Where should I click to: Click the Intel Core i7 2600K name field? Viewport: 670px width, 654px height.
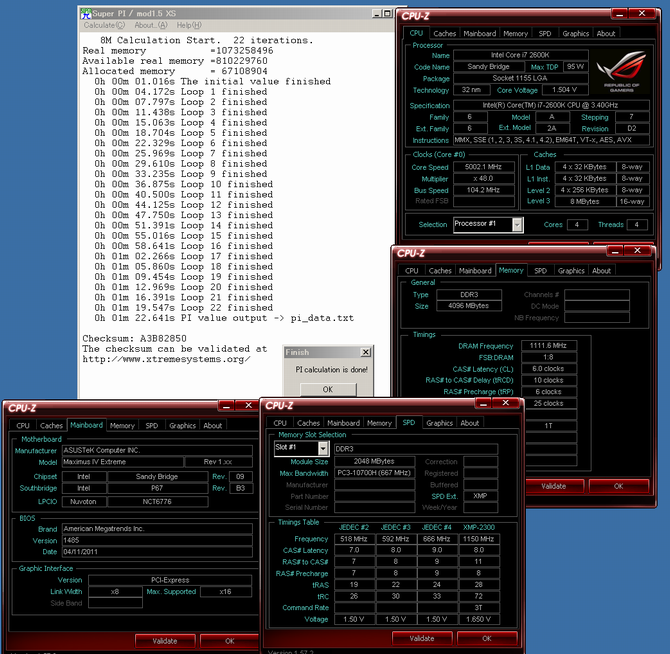[520, 55]
